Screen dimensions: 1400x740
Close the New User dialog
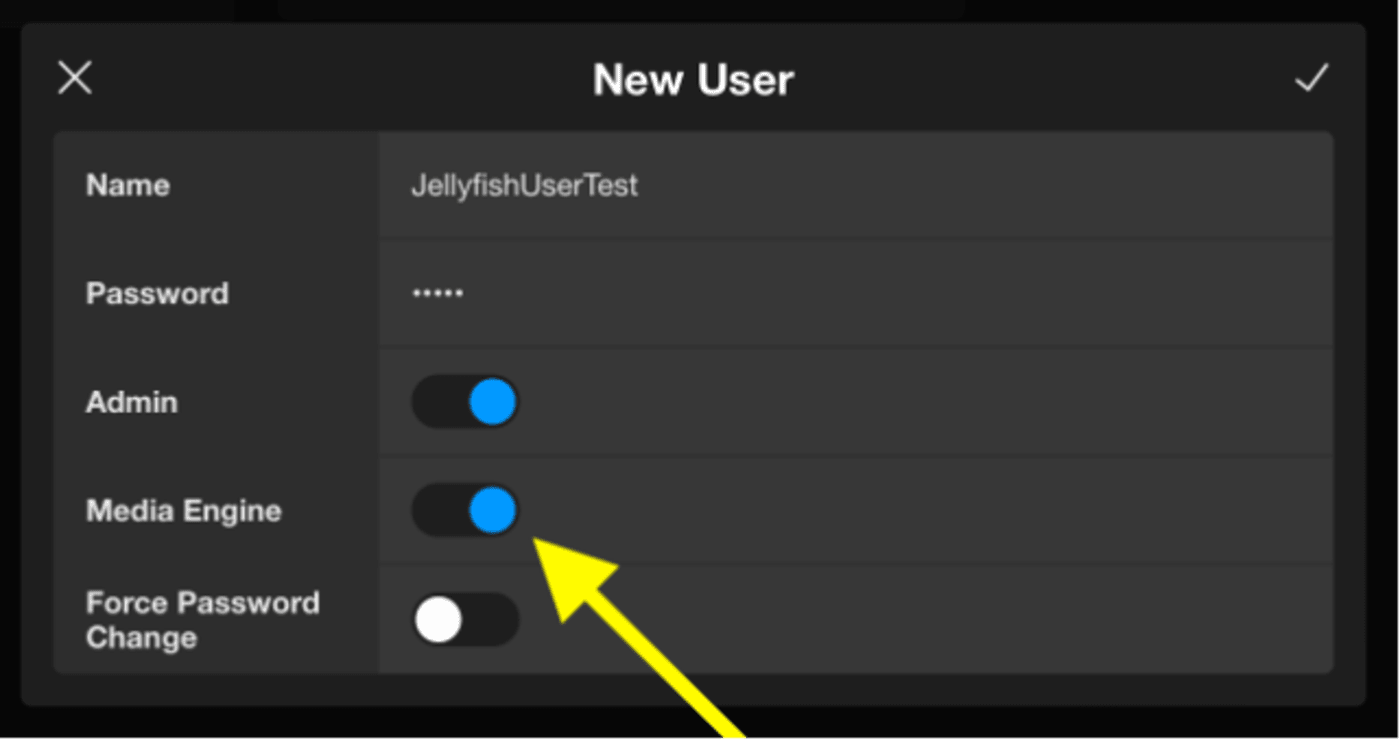pos(75,78)
